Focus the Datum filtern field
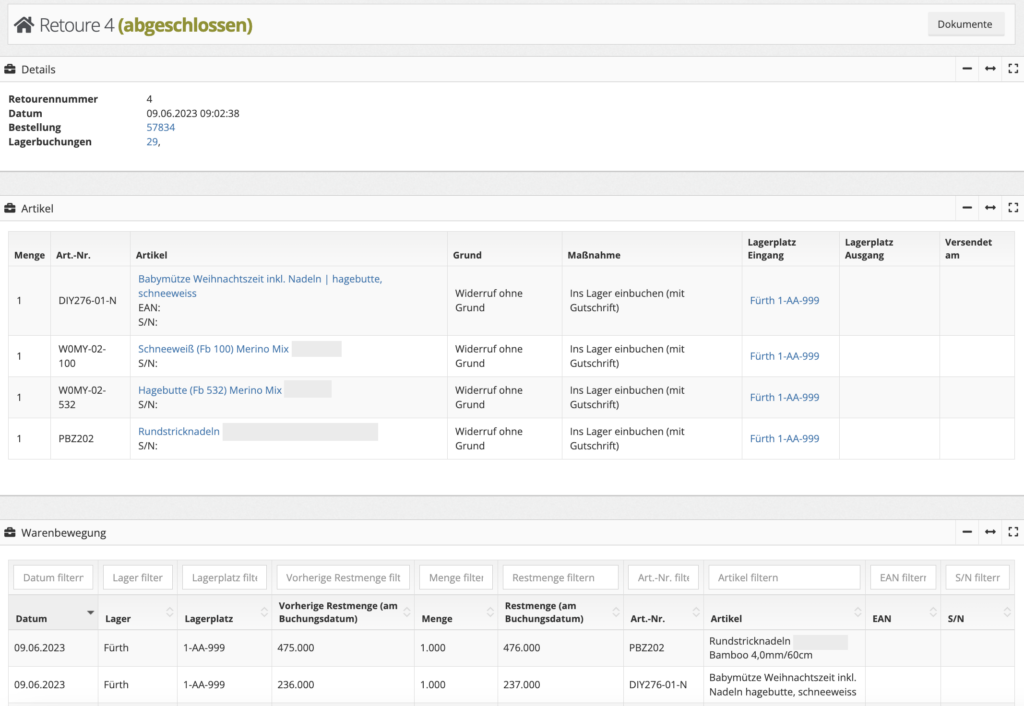 pos(53,577)
